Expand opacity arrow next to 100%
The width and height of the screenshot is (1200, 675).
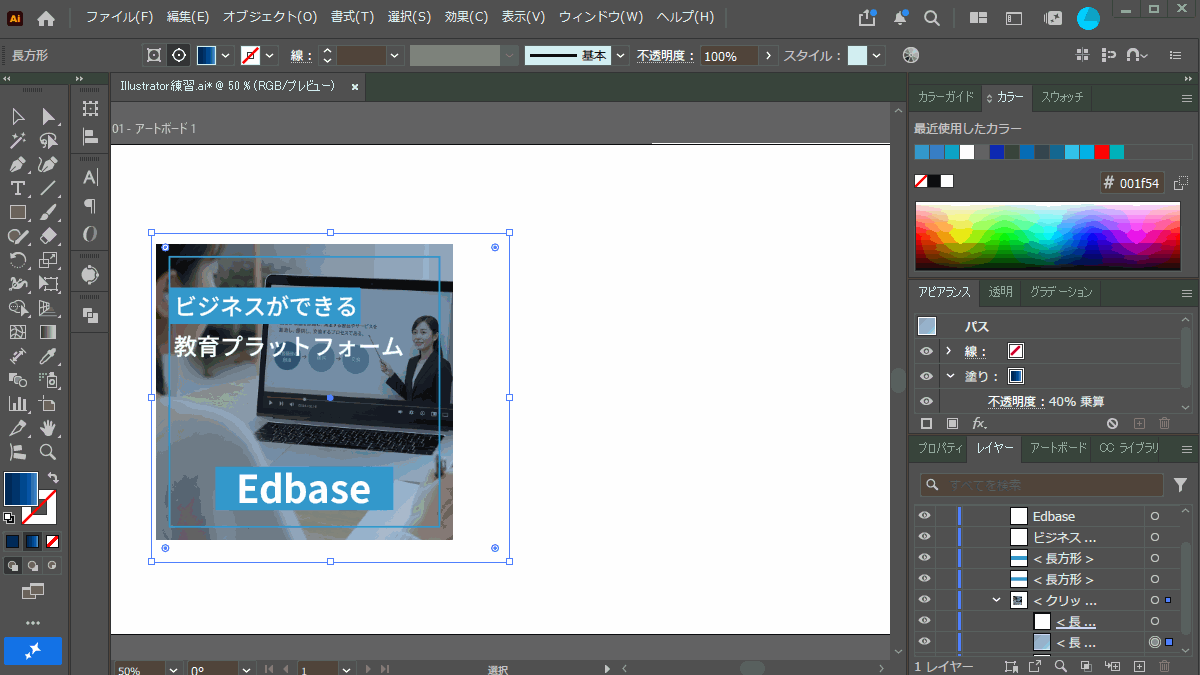(x=768, y=56)
